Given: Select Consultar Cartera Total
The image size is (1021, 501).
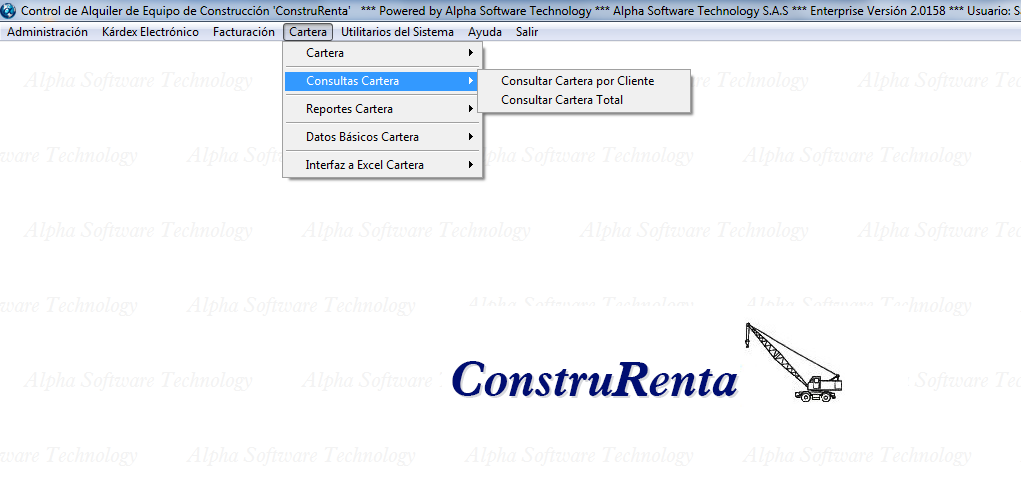Looking at the screenshot, I should coord(561,100).
